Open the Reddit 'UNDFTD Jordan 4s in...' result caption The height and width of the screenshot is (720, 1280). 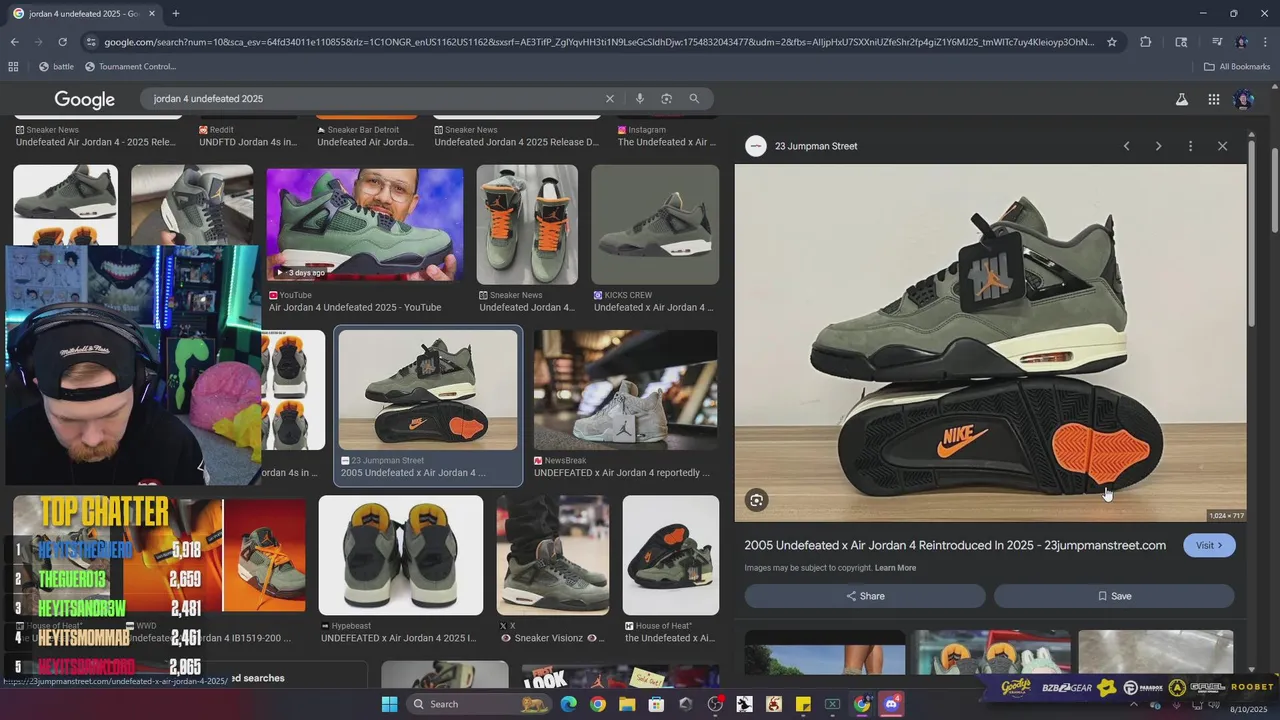[x=248, y=142]
